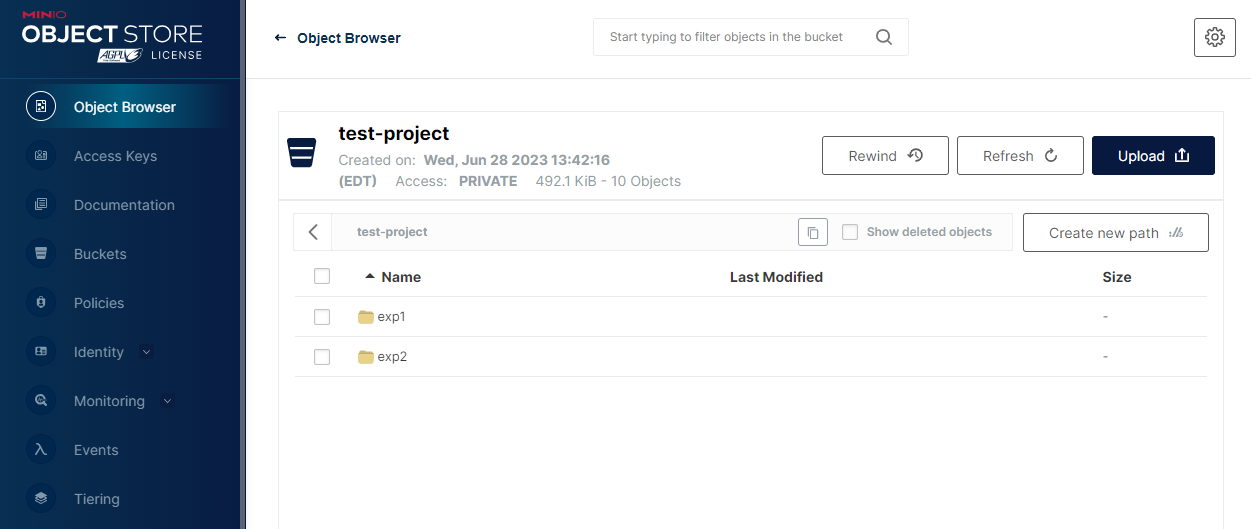Viewport: 1251px width, 529px height.
Task: Click the search magnifier icon
Action: click(x=884, y=37)
